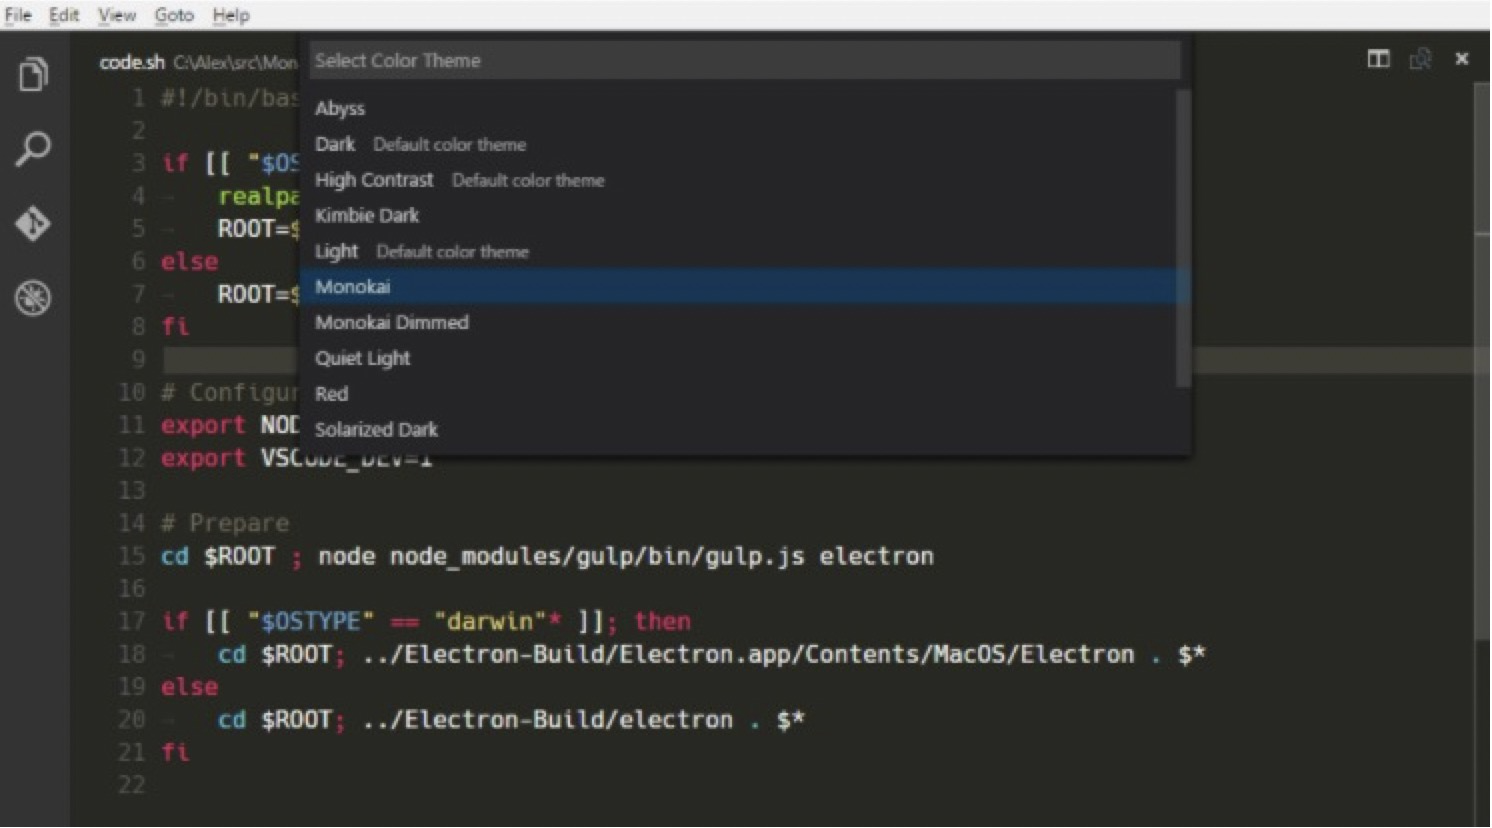
Task: Open the Explorer sidebar
Action: 33,74
